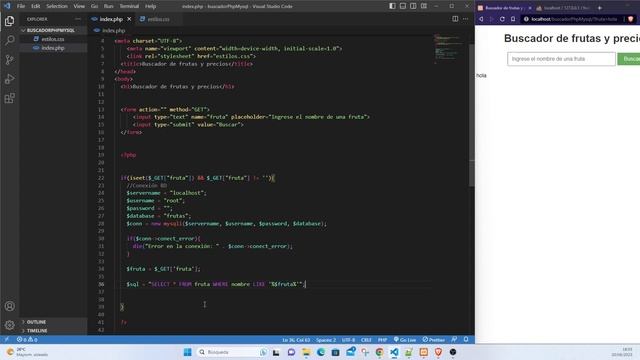640x360 pixels.
Task: Open estilos.css in the Explorer tree
Action: pyautogui.click(x=53, y=39)
